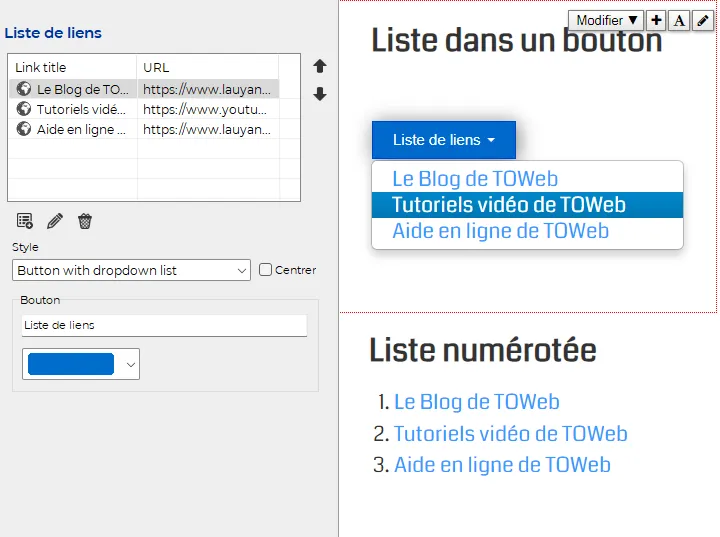Image resolution: width=720 pixels, height=537 pixels.
Task: Select the Tutoriels vidé... table row
Action: pos(144,109)
